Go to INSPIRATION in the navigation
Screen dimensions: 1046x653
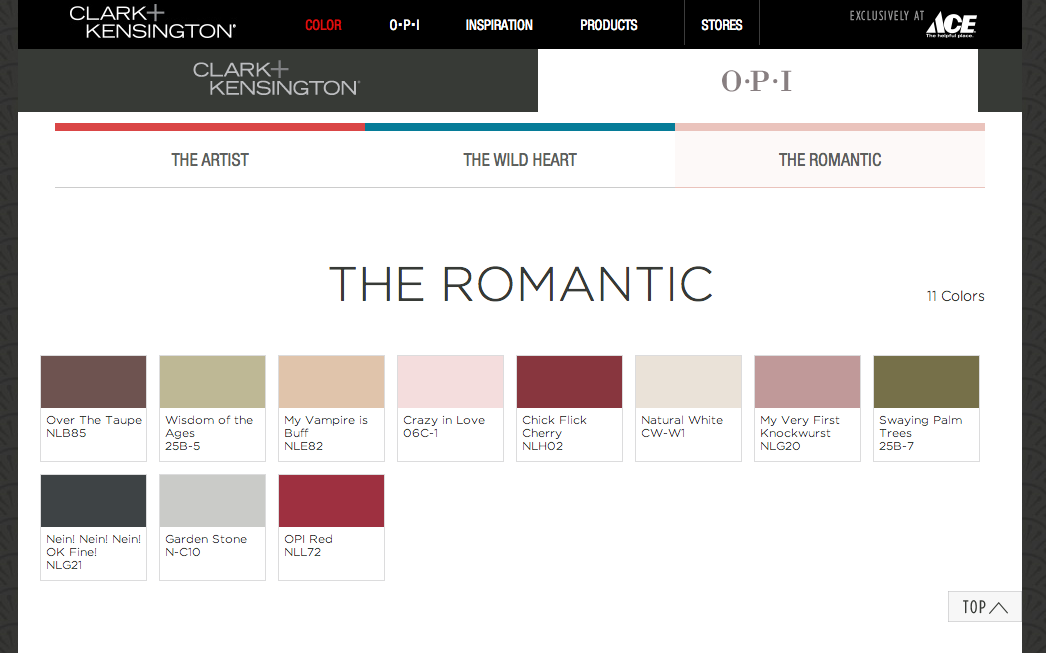point(499,25)
